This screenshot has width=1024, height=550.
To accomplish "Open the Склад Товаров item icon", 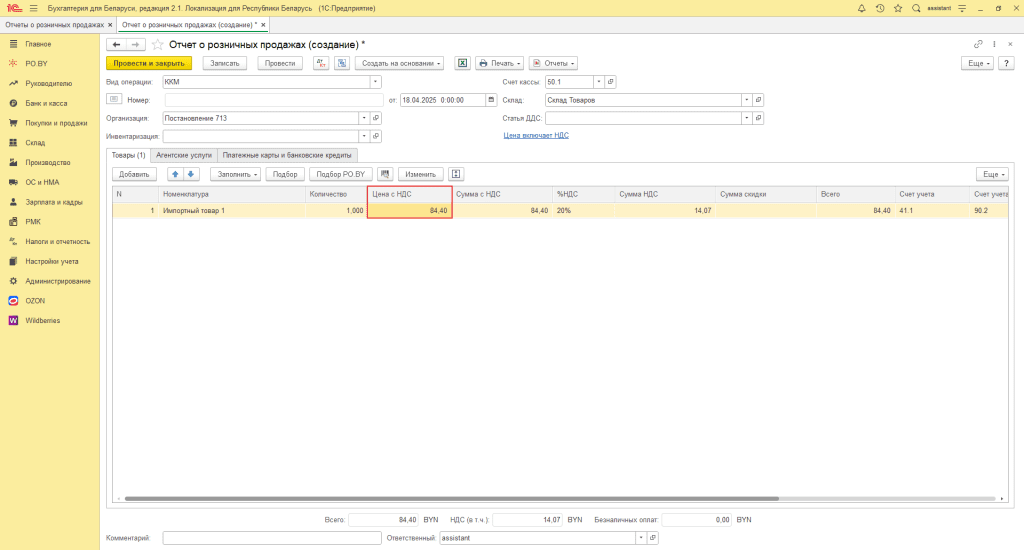I will pos(758,100).
